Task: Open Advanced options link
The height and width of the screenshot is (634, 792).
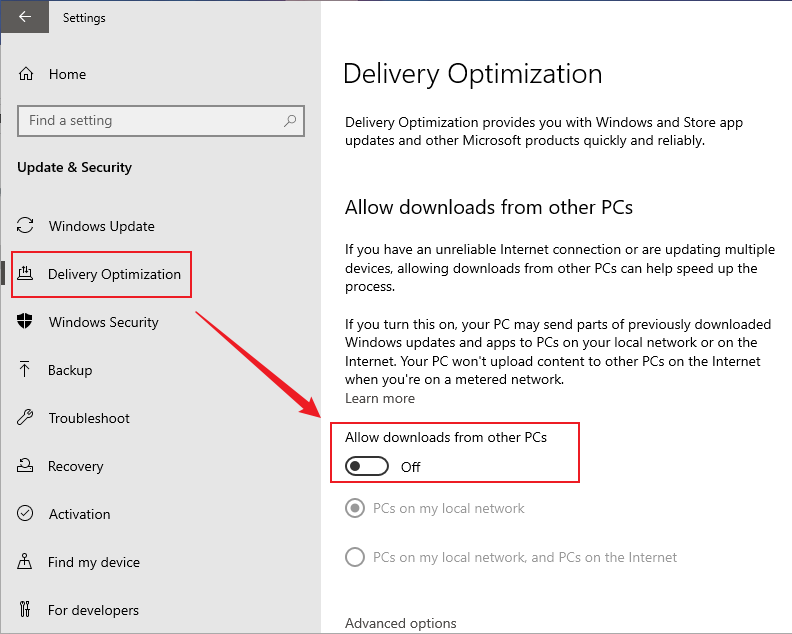Action: pos(400,623)
